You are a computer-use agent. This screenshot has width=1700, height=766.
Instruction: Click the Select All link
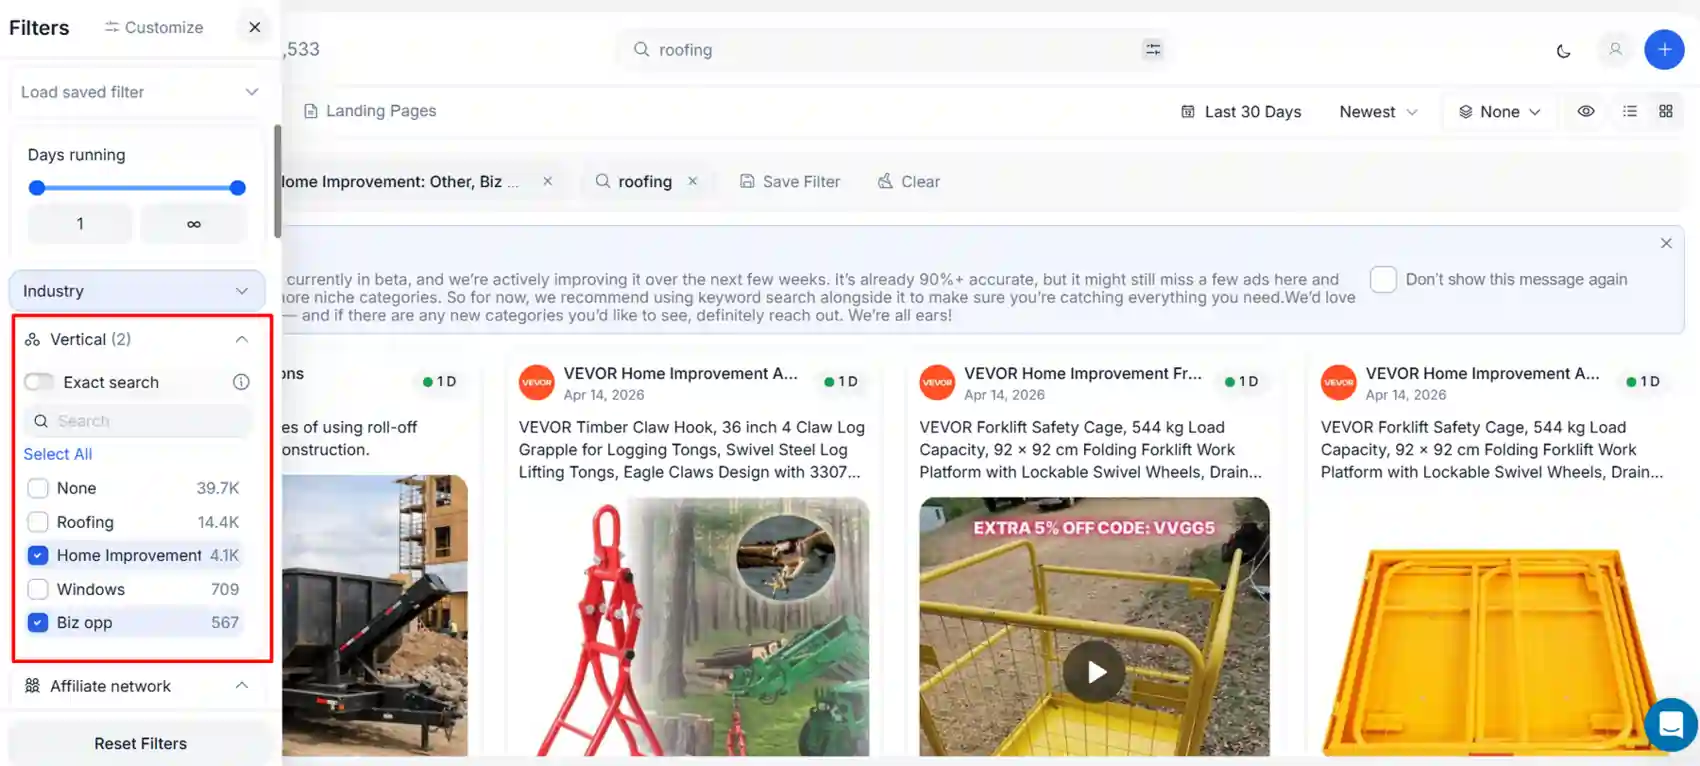58,454
